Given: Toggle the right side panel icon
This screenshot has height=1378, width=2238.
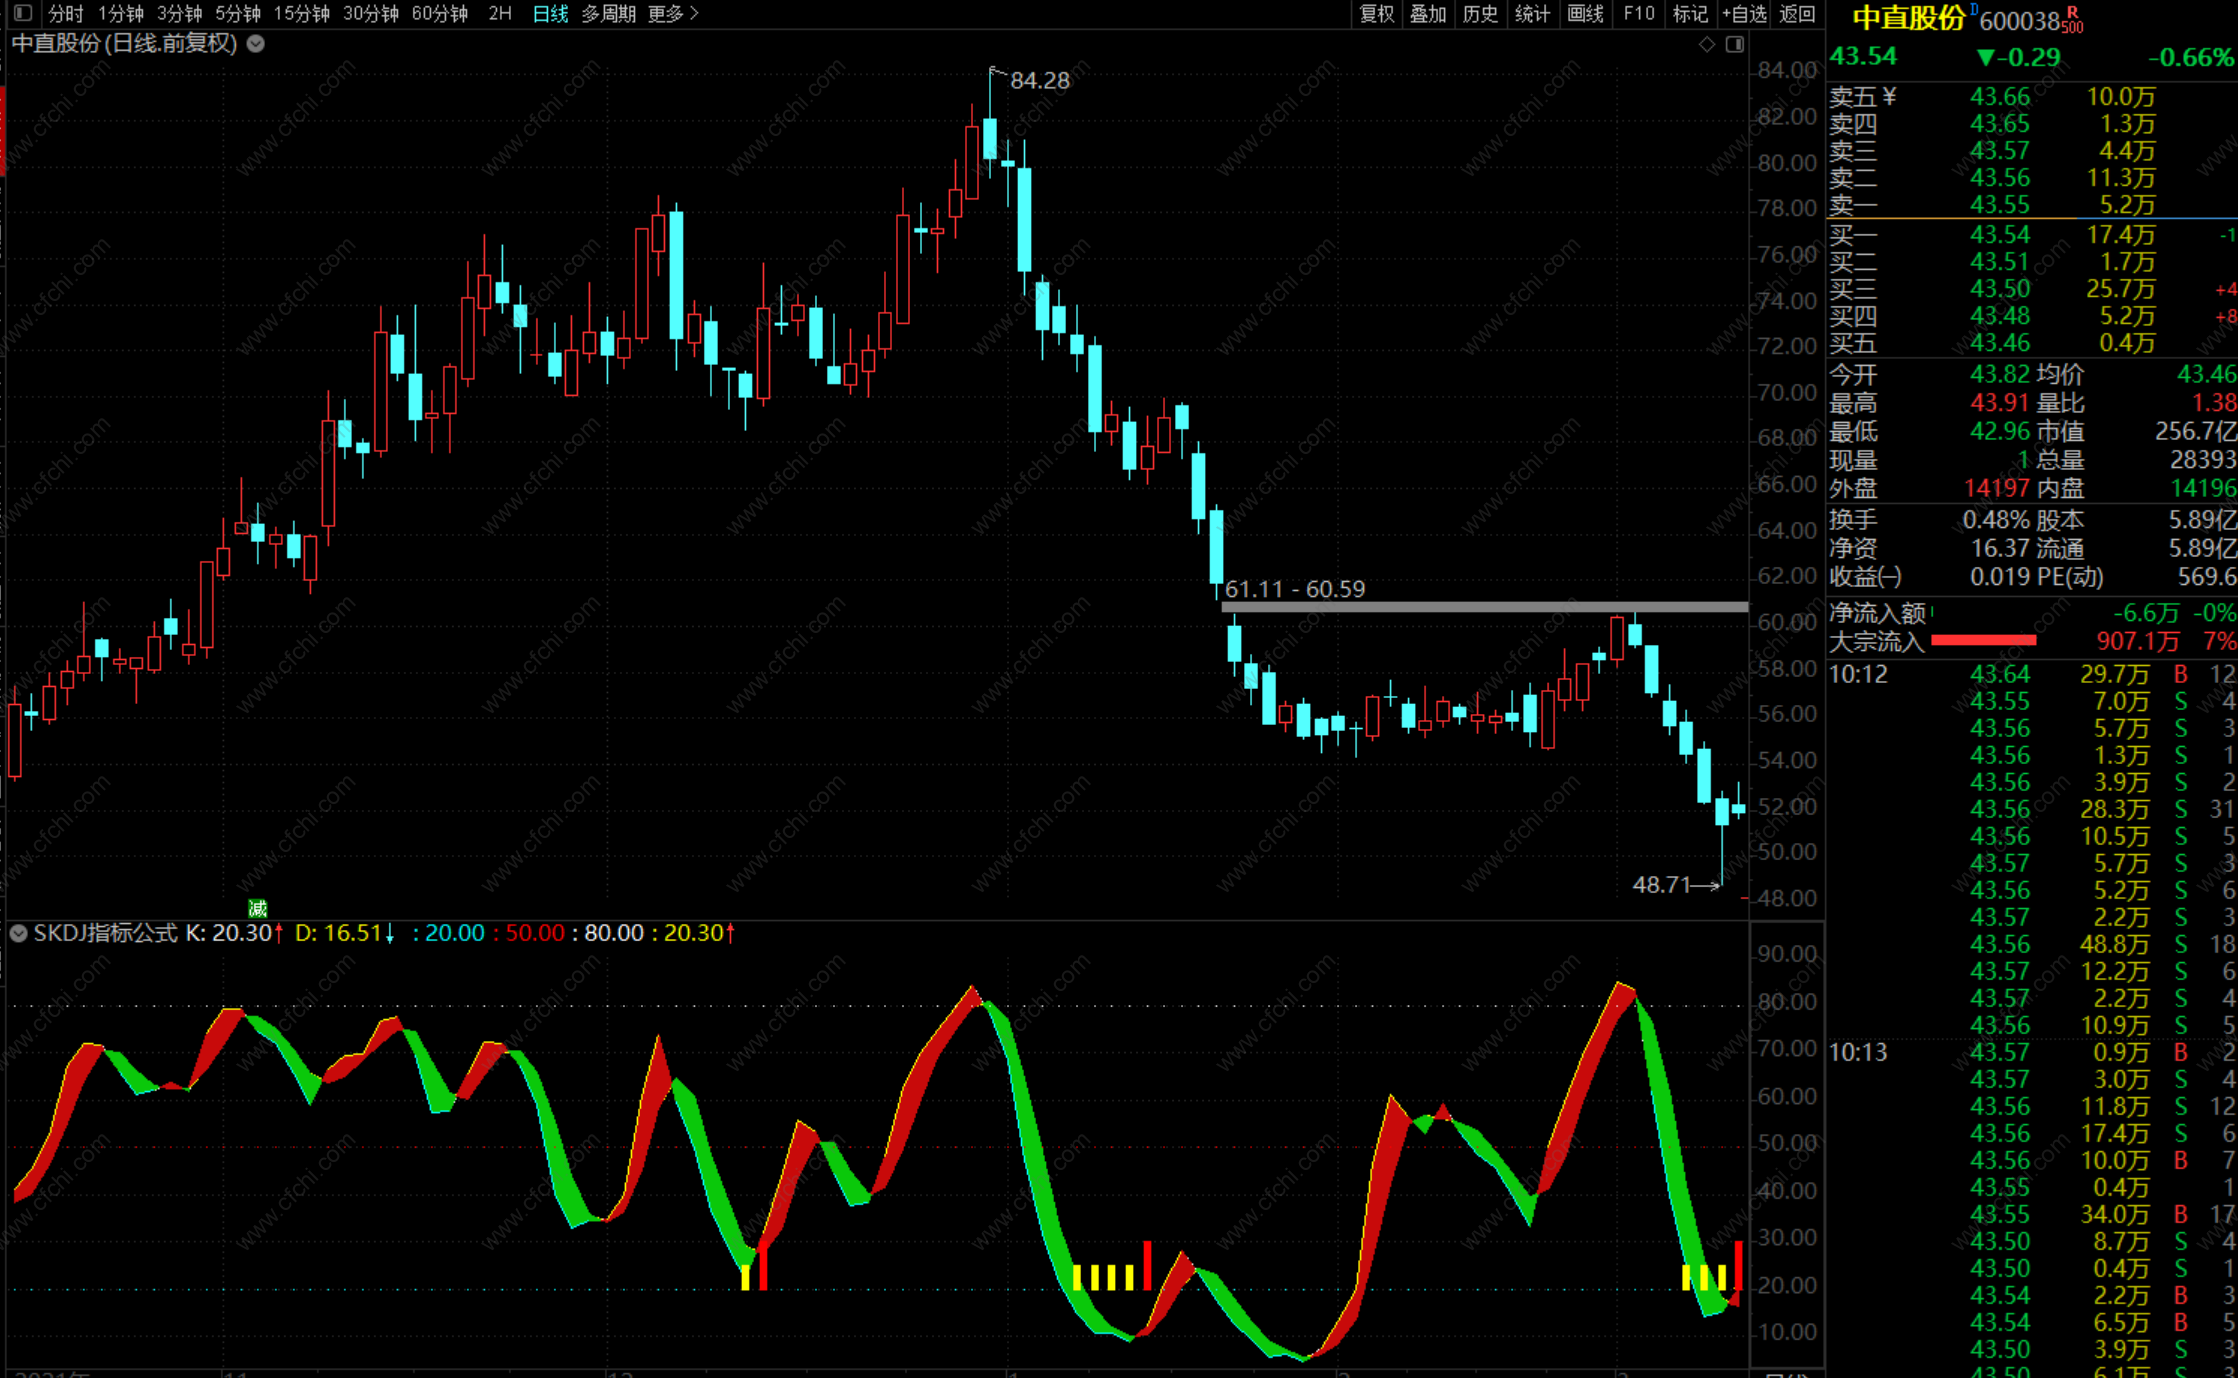Looking at the screenshot, I should [1735, 44].
